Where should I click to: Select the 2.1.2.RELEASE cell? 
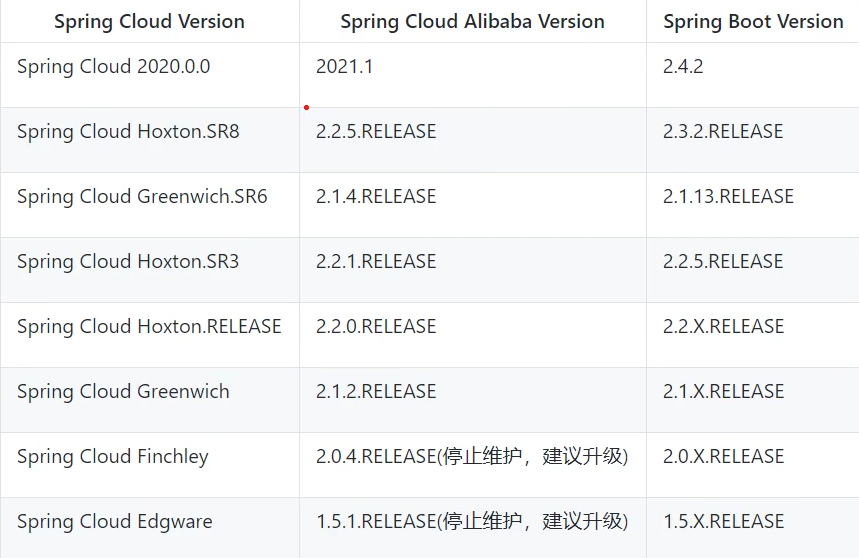[473, 400]
